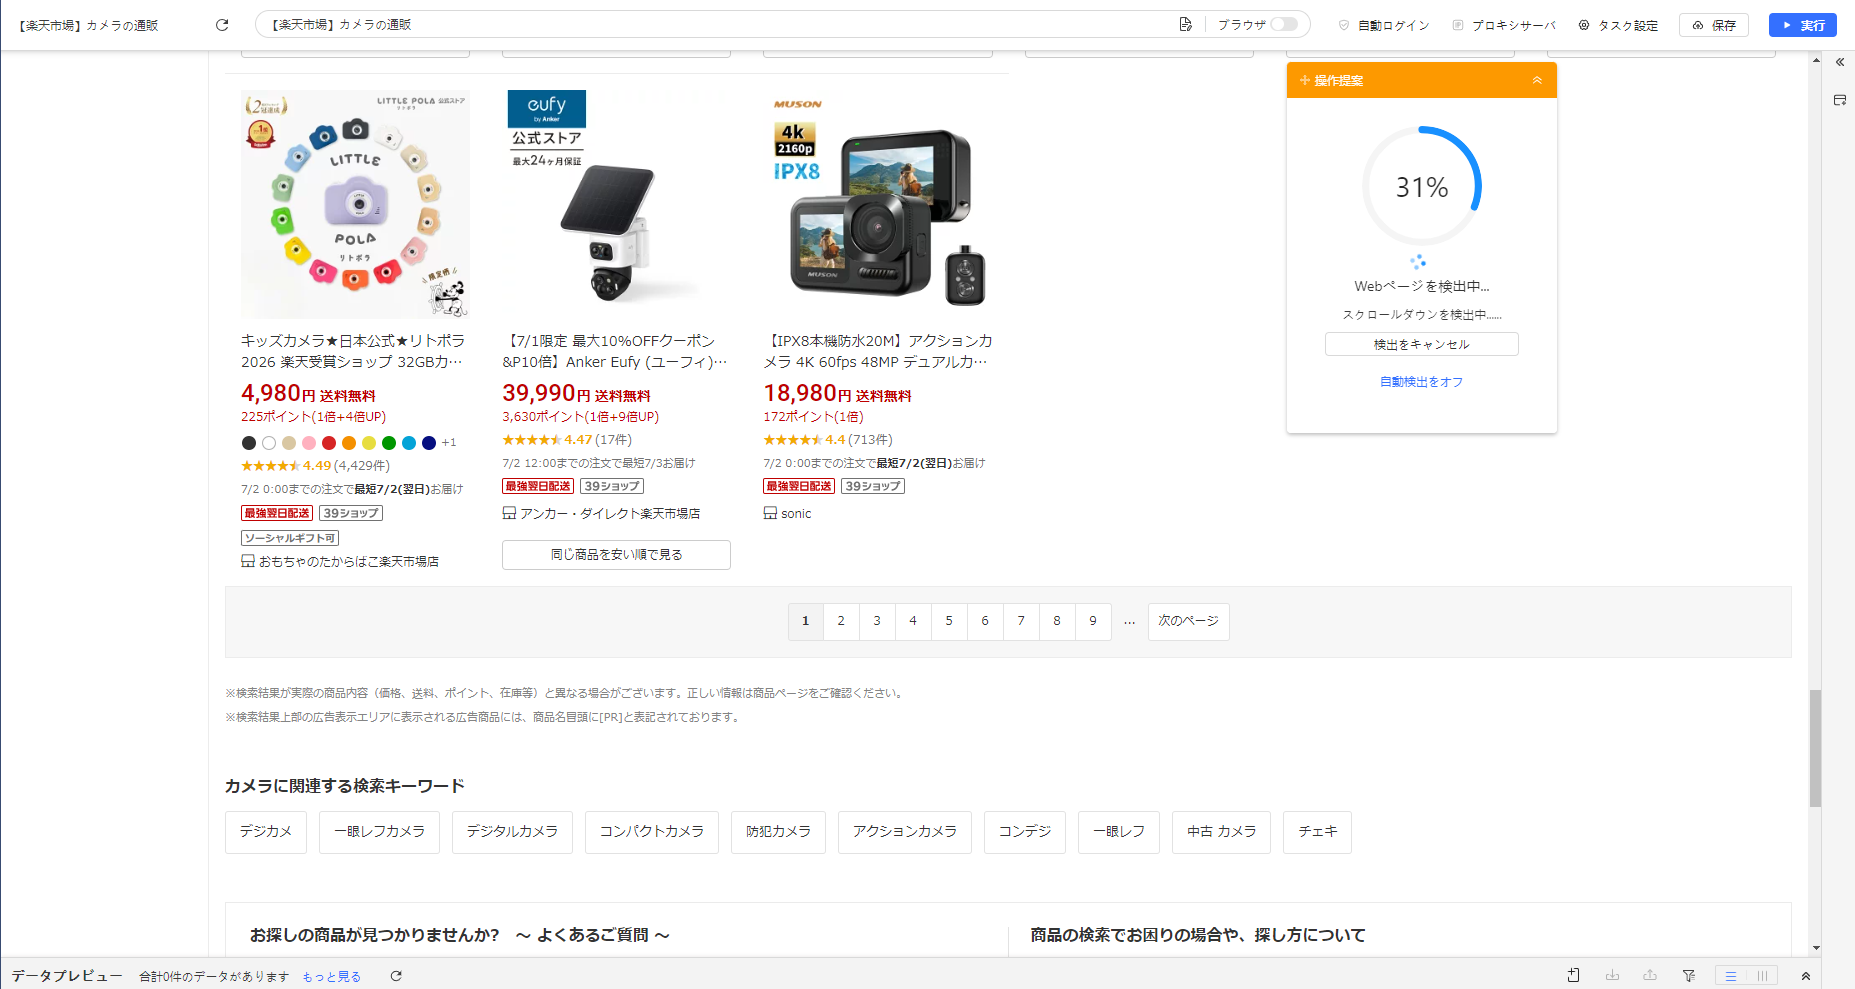Screen dimensions: 1855x989
Task: Collapse the 操作提案 panel with chevrons
Action: 1537,81
